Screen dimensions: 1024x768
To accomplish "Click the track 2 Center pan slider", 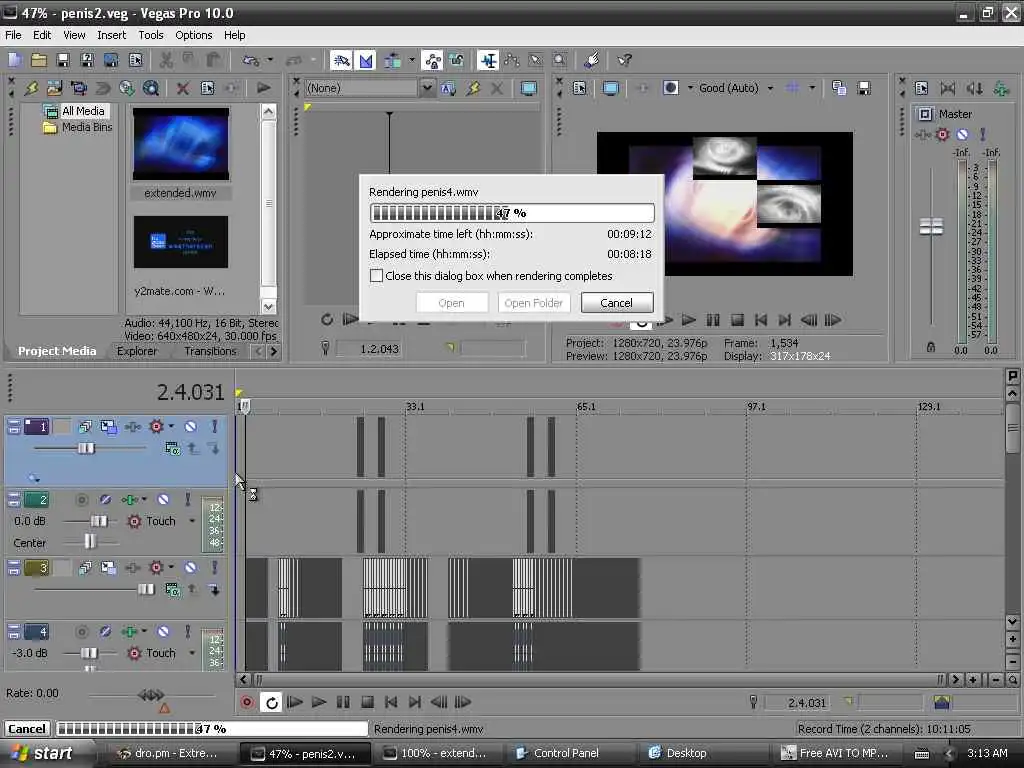I will pyautogui.click(x=90, y=541).
